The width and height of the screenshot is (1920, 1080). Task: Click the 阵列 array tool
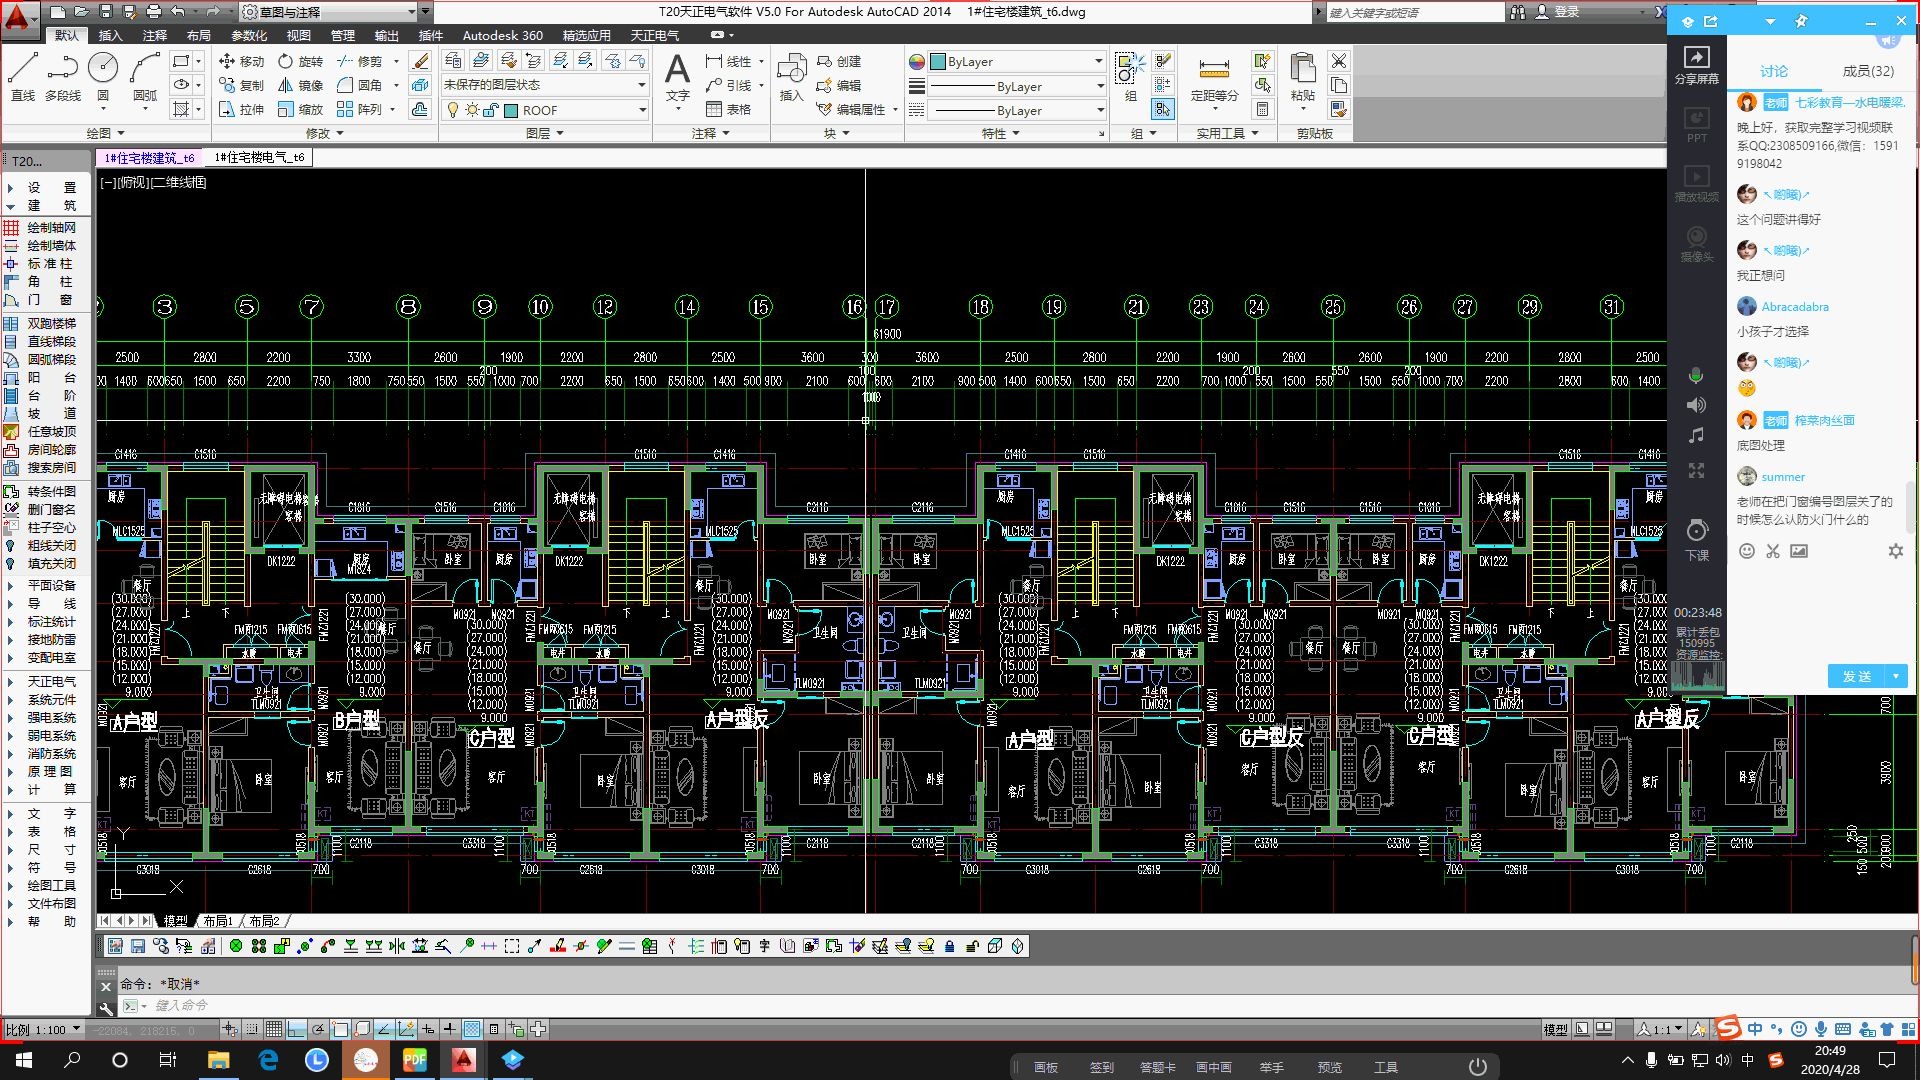[x=360, y=109]
